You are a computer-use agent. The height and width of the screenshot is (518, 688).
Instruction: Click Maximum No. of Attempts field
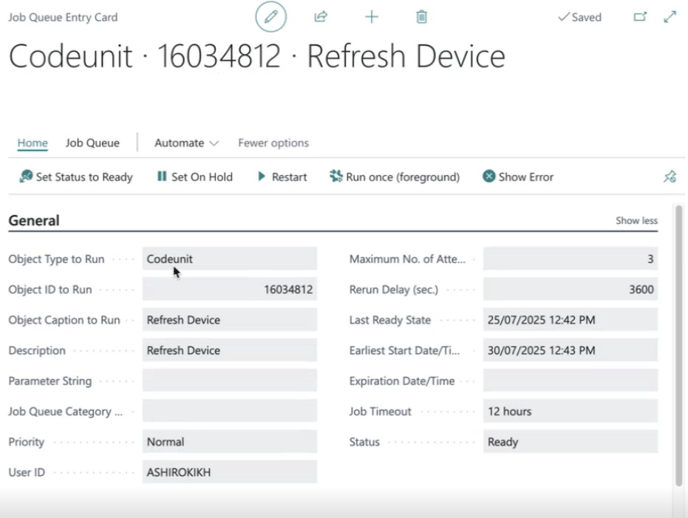570,259
